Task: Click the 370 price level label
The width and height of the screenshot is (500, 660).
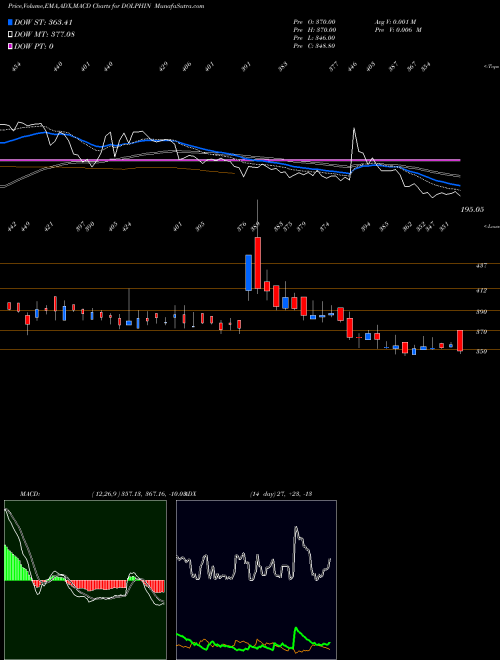Action: click(481, 332)
